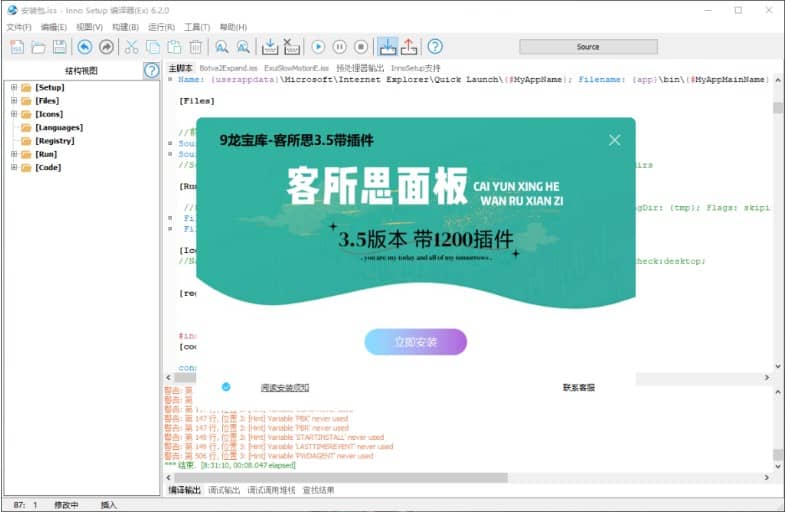The height and width of the screenshot is (512, 785).
Task: Expand the [Icons] tree node
Action: tap(14, 114)
